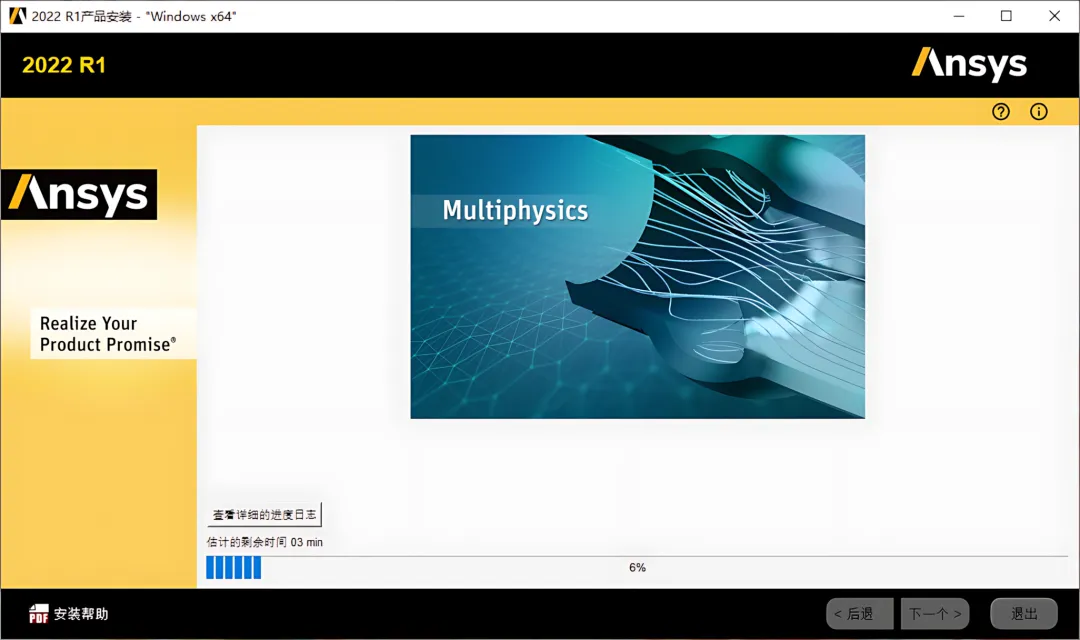Click the Ansys icon in title bar
Image resolution: width=1080 pixels, height=640 pixels.
tap(17, 16)
